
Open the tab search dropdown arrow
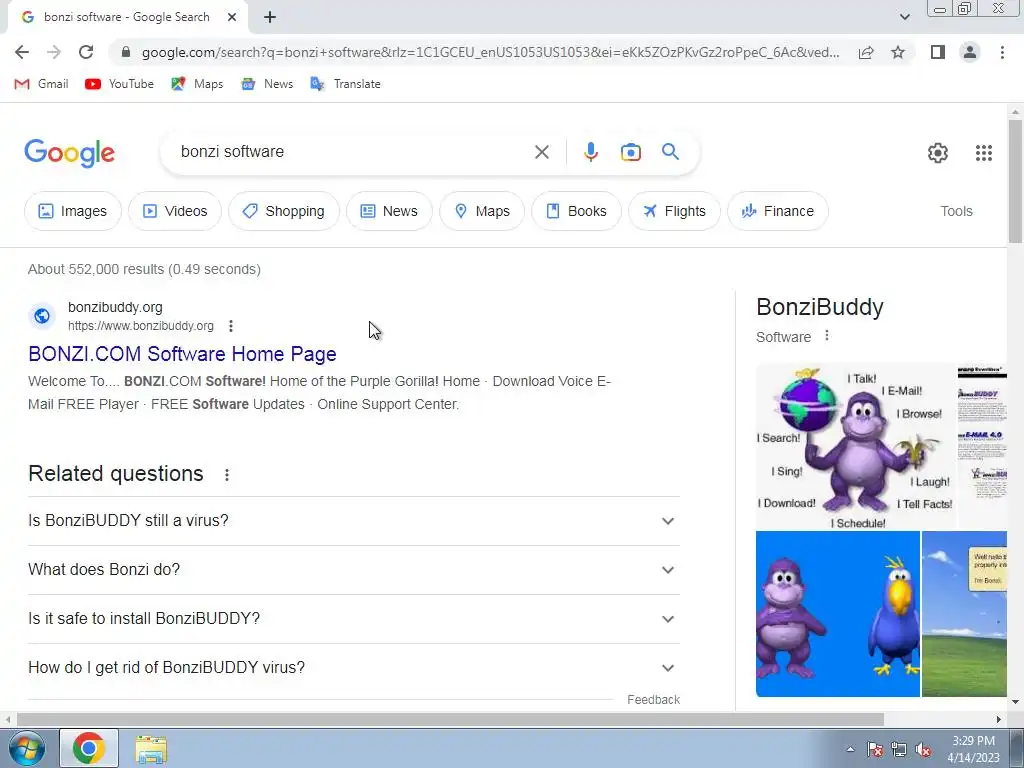coord(904,17)
